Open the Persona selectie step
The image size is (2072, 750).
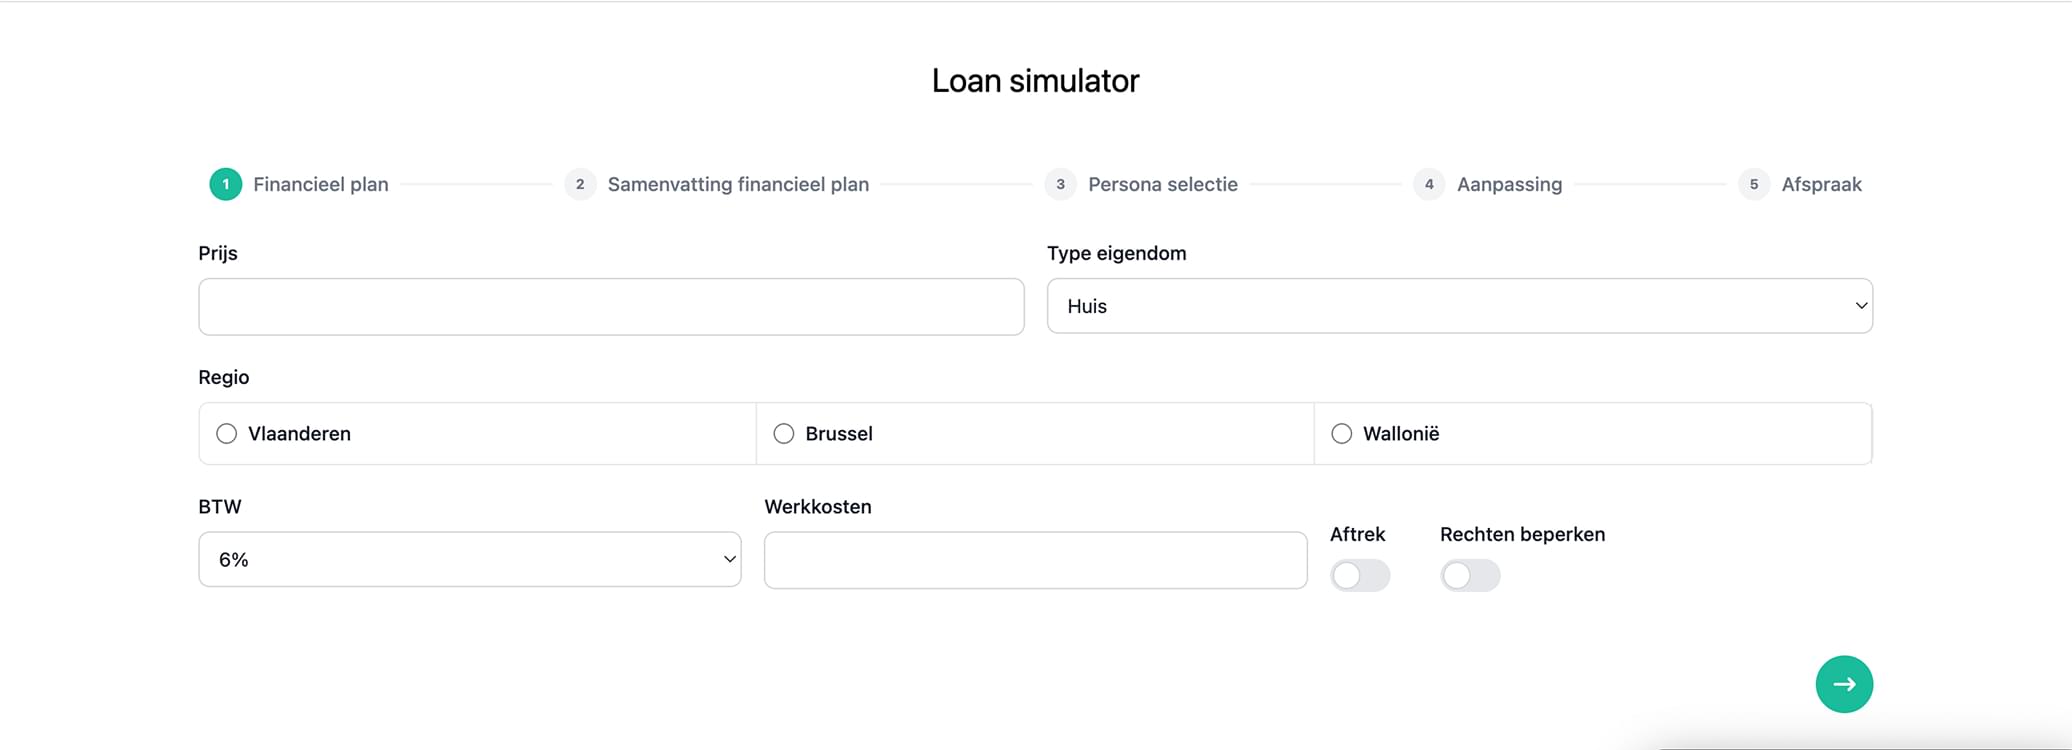tap(1162, 184)
